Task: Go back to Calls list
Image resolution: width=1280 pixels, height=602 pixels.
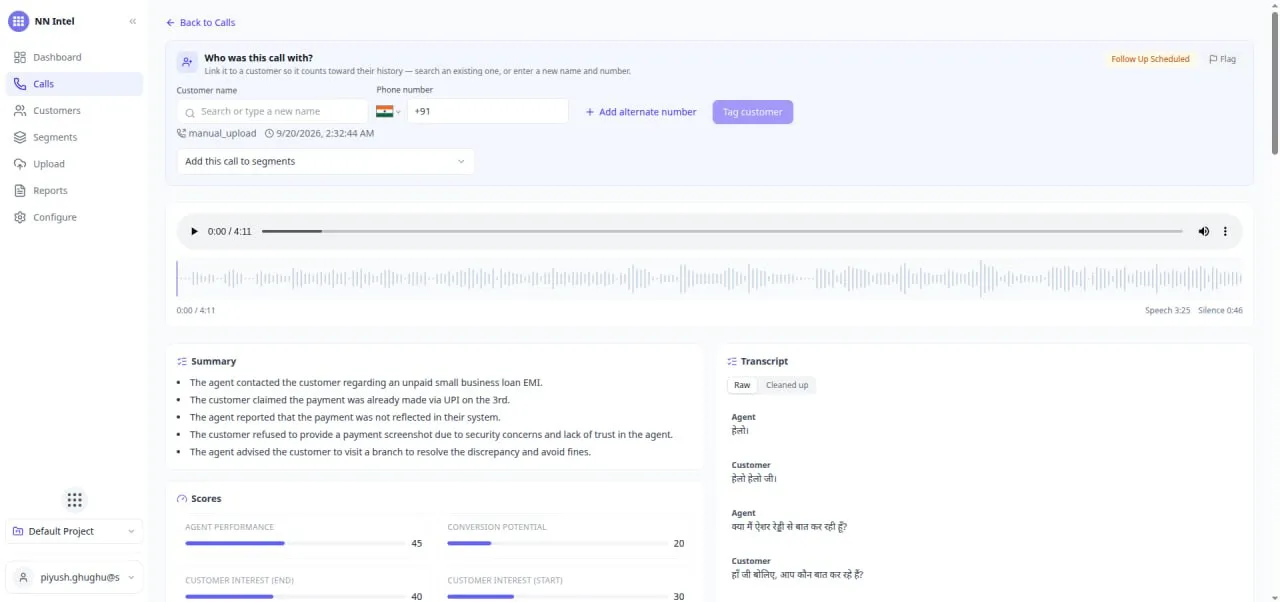Action: point(200,22)
